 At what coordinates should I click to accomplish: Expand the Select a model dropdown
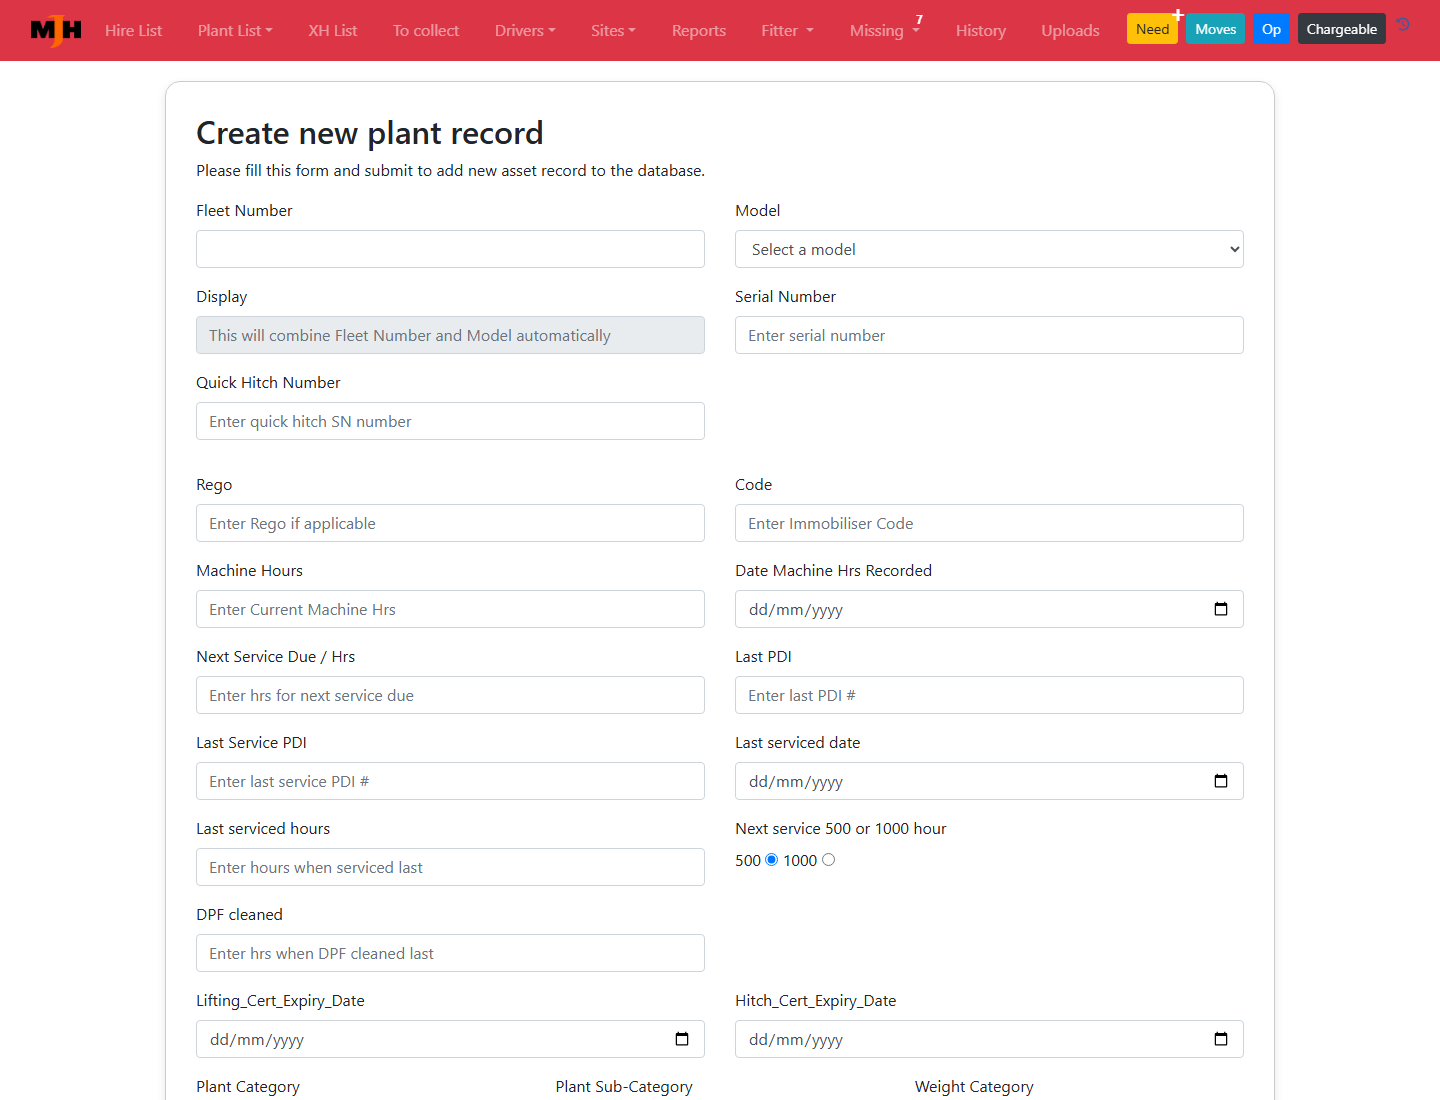[x=989, y=249]
